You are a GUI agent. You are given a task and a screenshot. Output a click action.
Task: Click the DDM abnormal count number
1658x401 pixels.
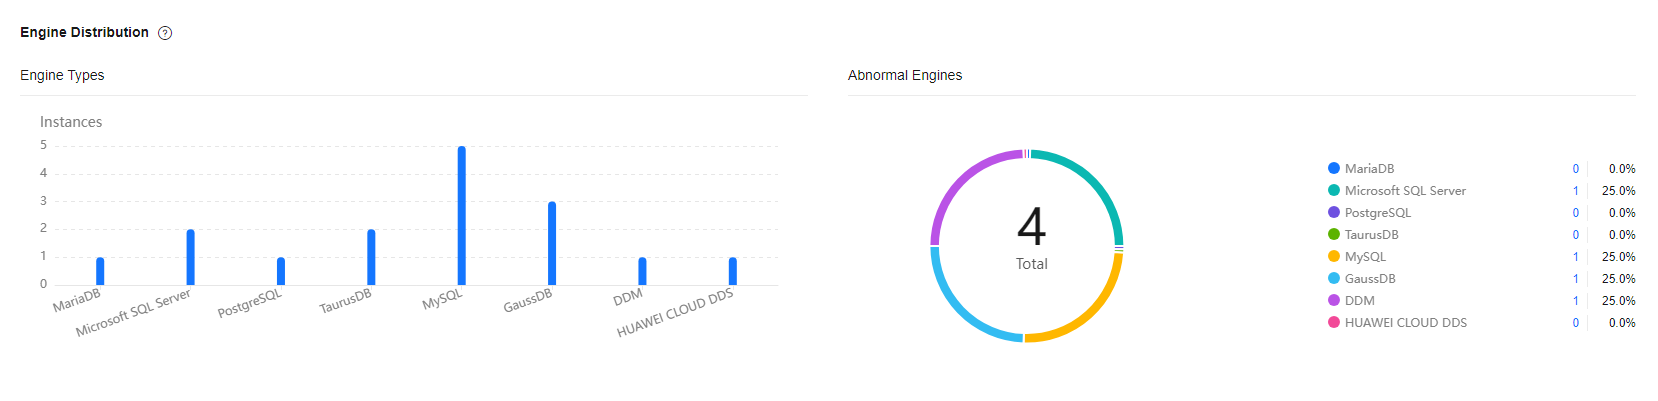click(1575, 301)
